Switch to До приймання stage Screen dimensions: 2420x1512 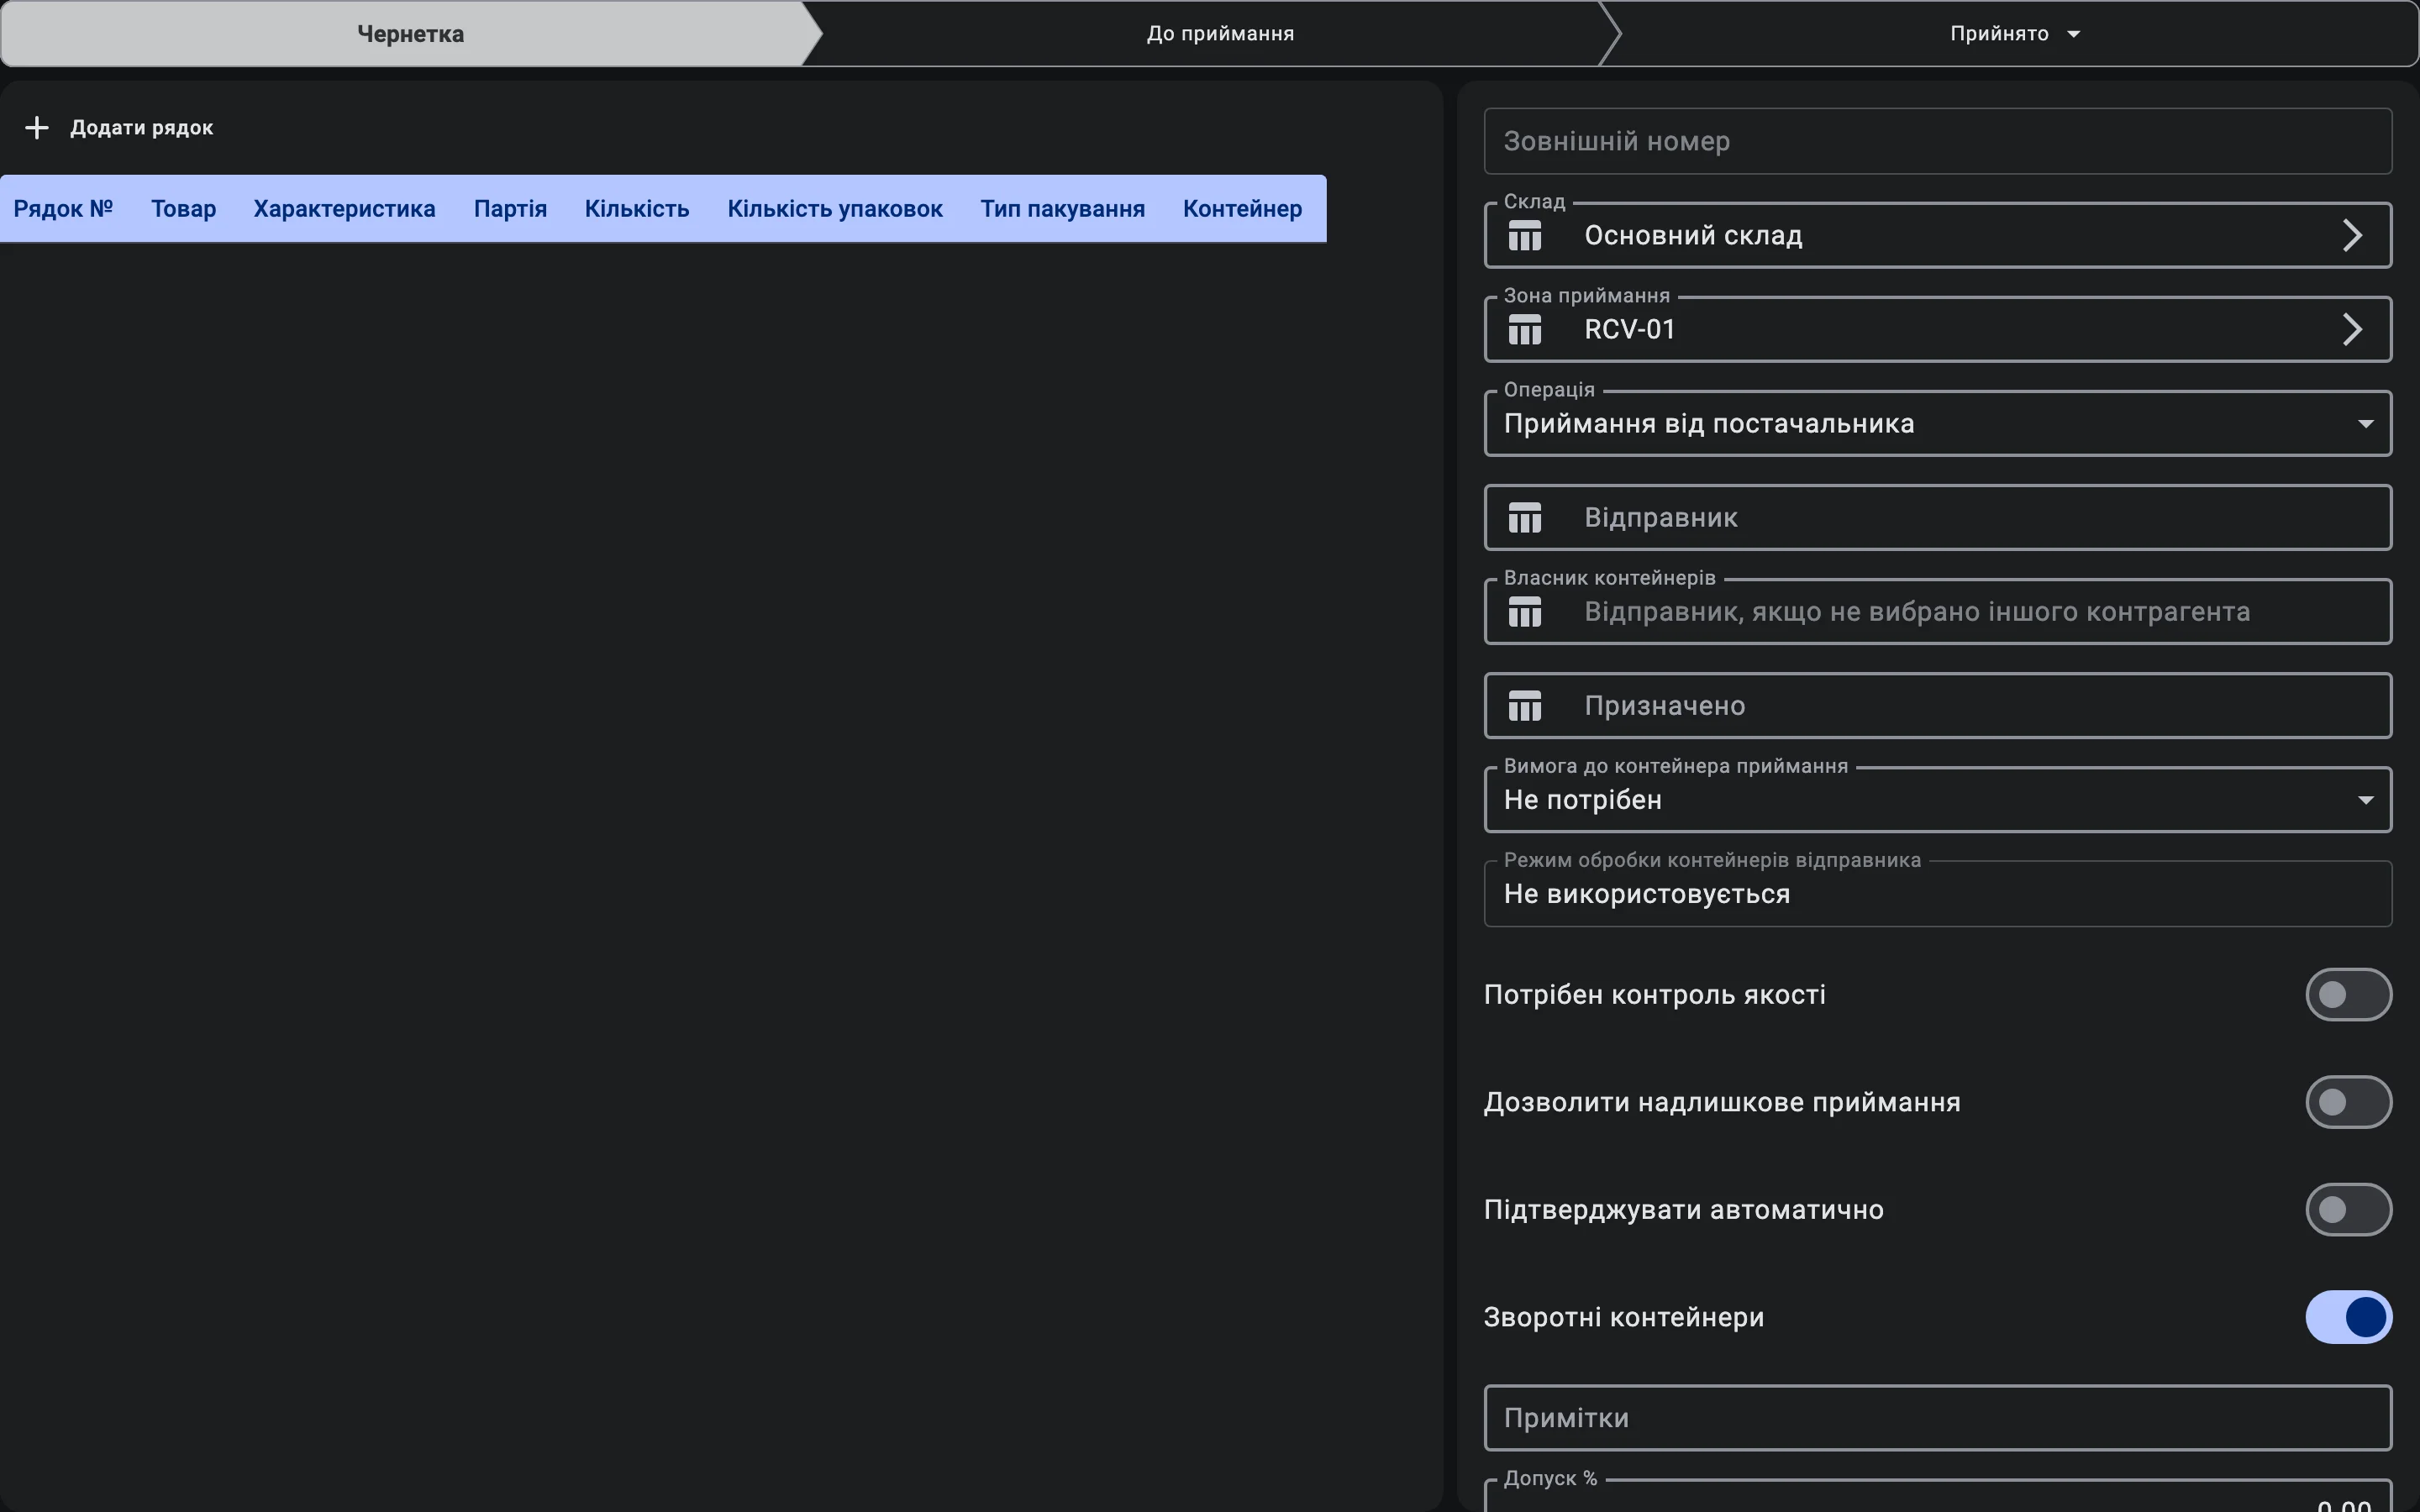[x=1220, y=34]
